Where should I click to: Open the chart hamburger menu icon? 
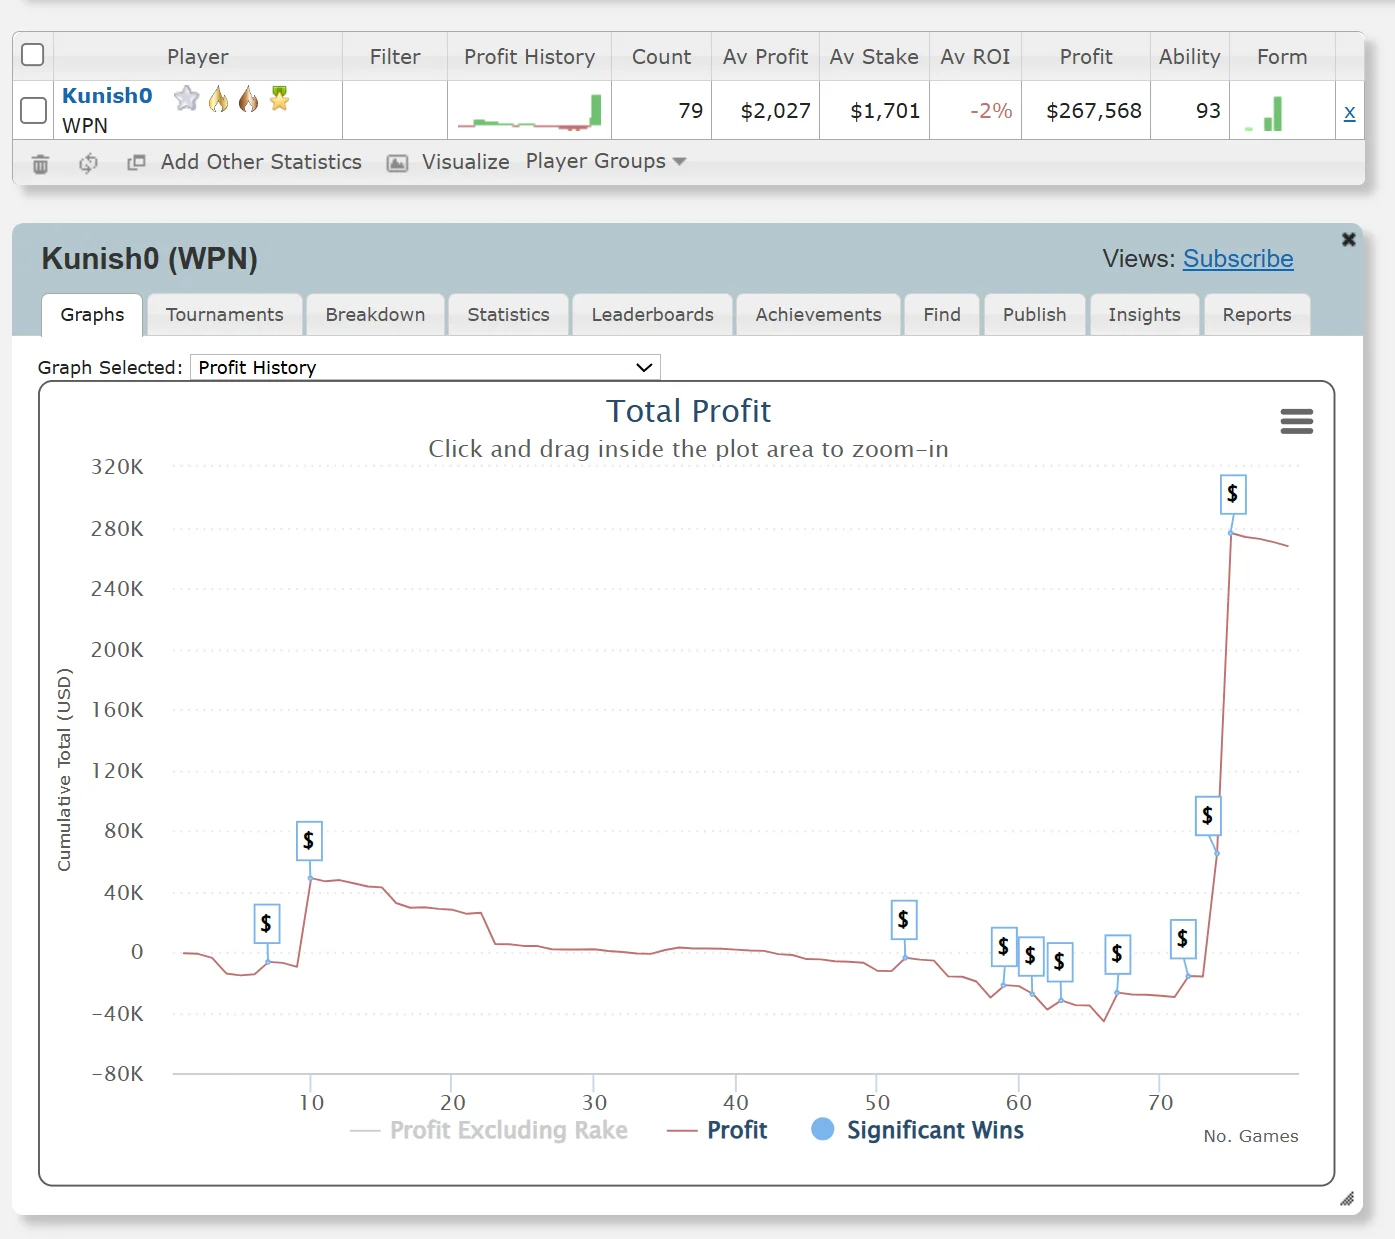pos(1296,421)
